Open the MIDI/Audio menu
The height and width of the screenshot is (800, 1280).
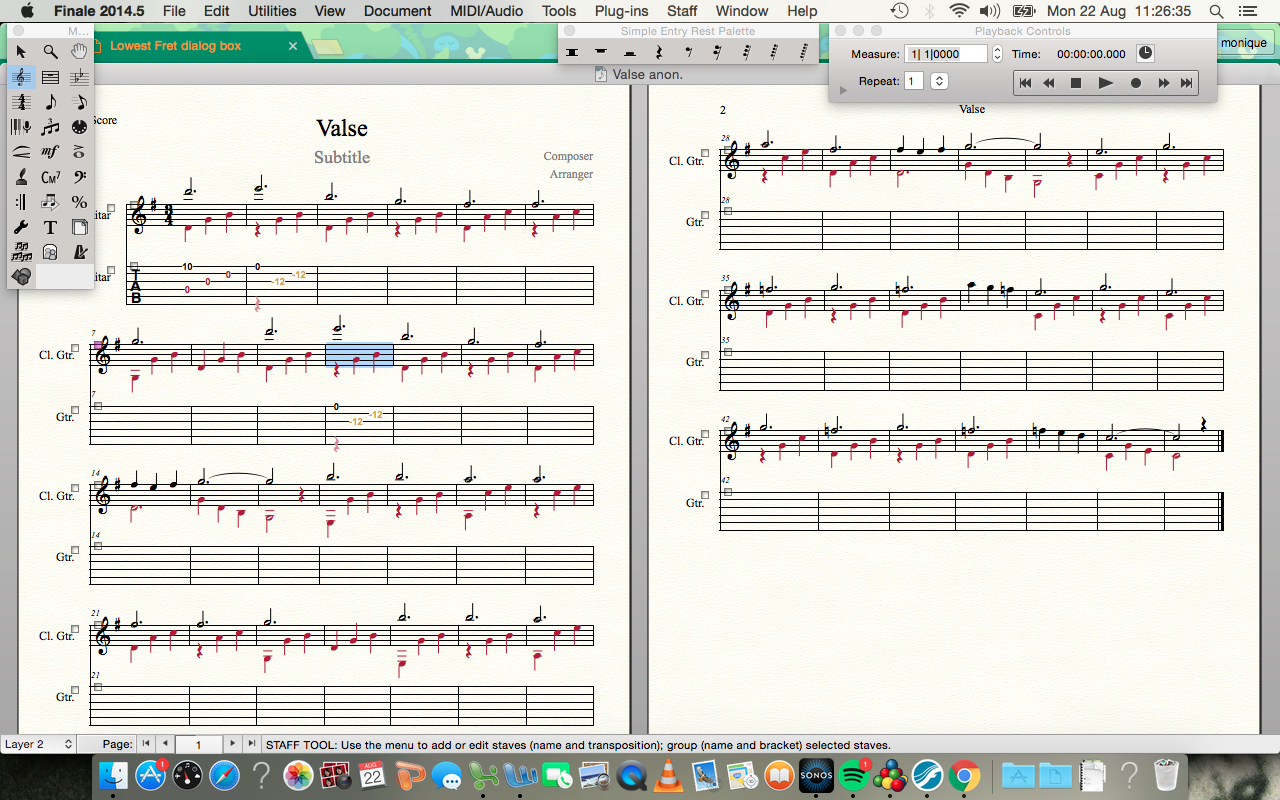[486, 11]
